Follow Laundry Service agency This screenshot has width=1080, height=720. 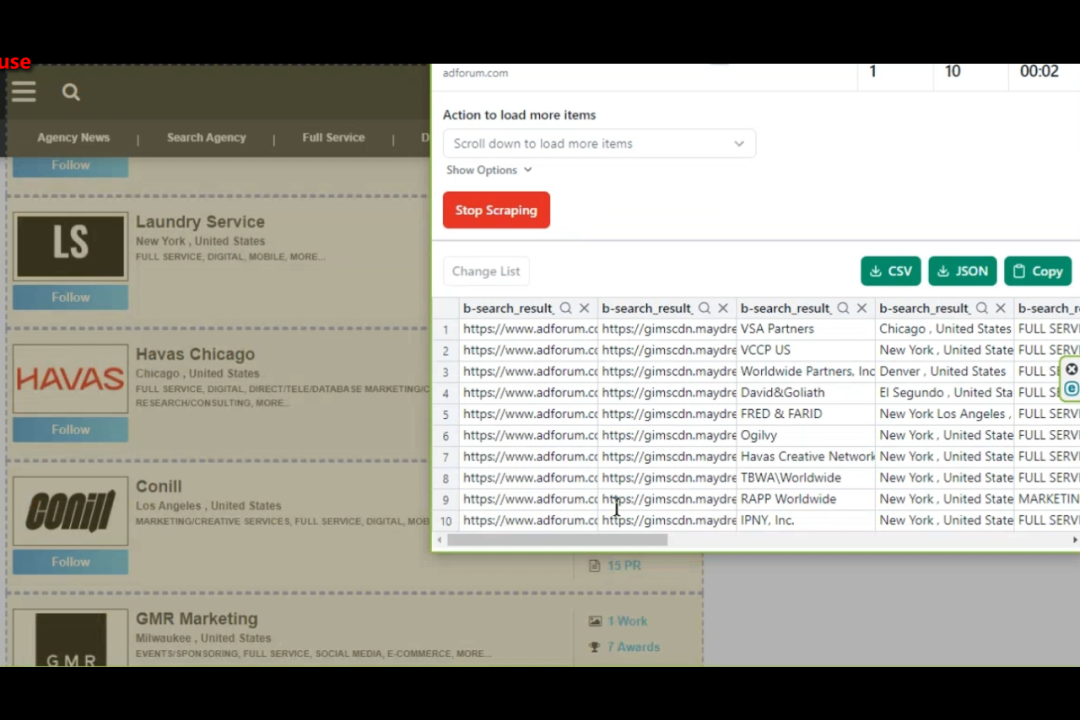(70, 298)
